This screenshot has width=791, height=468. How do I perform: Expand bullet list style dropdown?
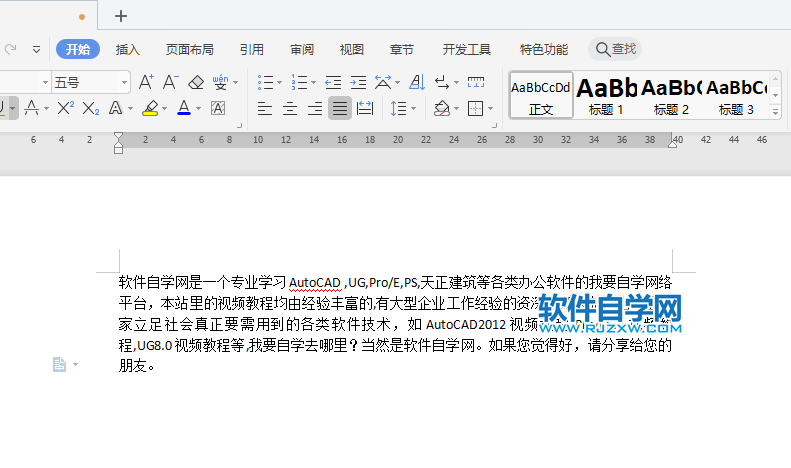coord(279,82)
